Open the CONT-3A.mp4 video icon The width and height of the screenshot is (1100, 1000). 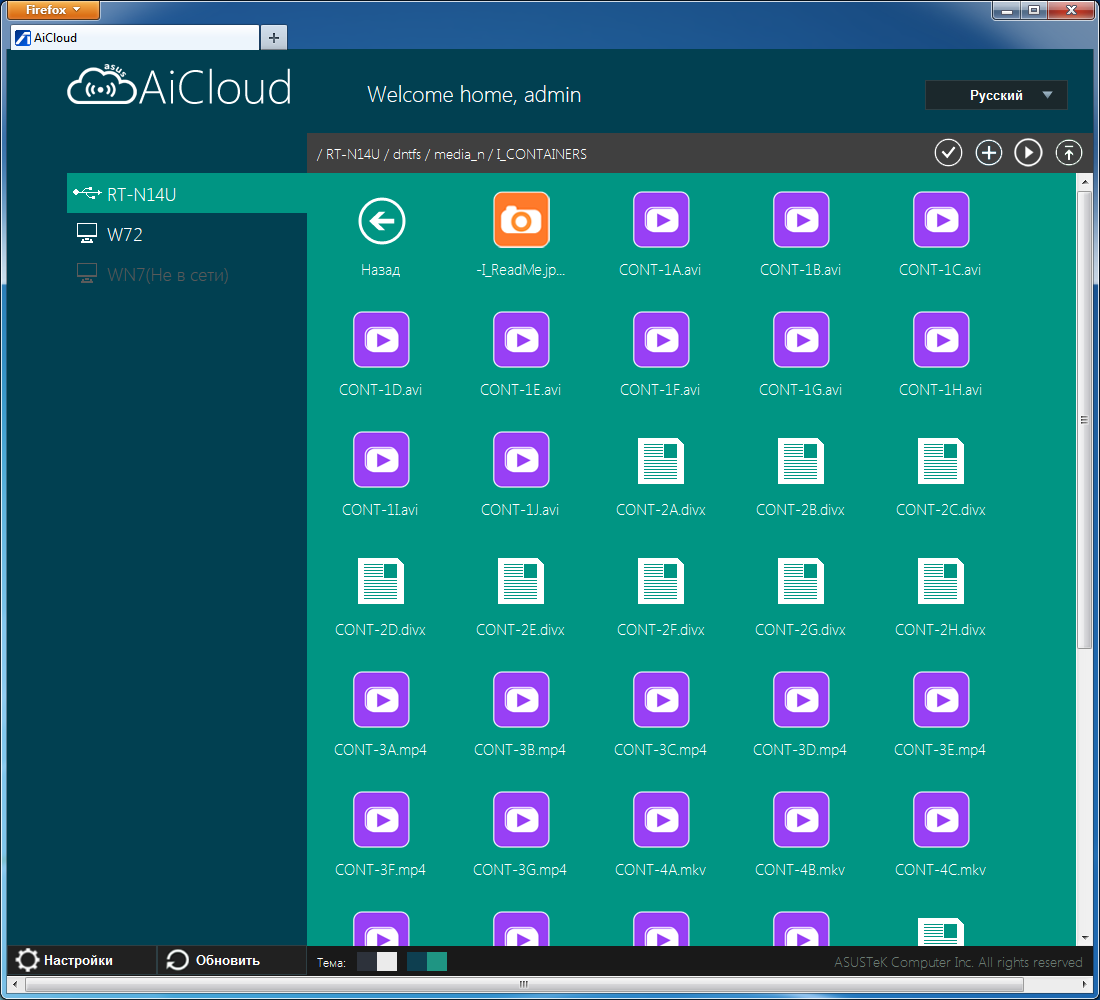(381, 700)
